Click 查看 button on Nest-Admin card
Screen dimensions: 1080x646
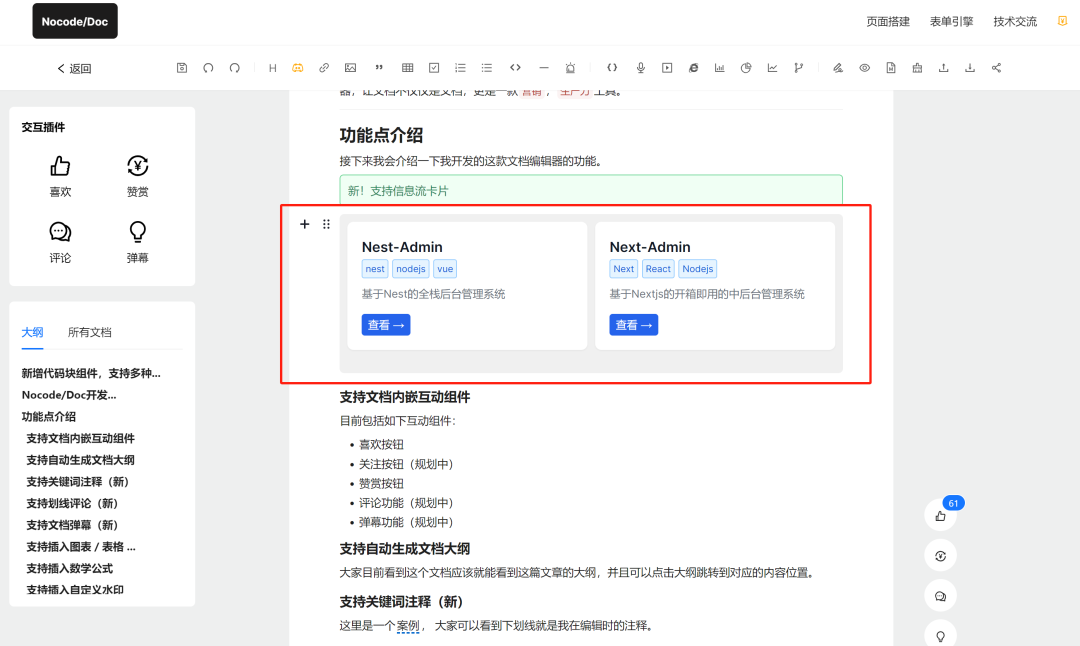386,325
